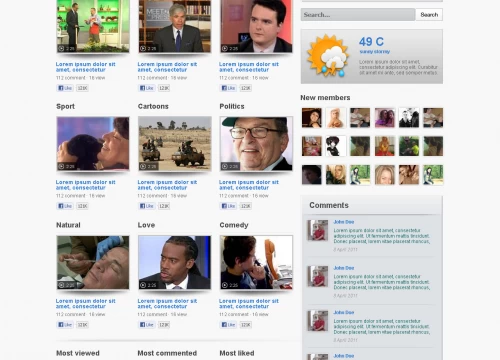The image size is (500, 360).
Task: Click into the Search input field
Action: pyautogui.click(x=358, y=15)
